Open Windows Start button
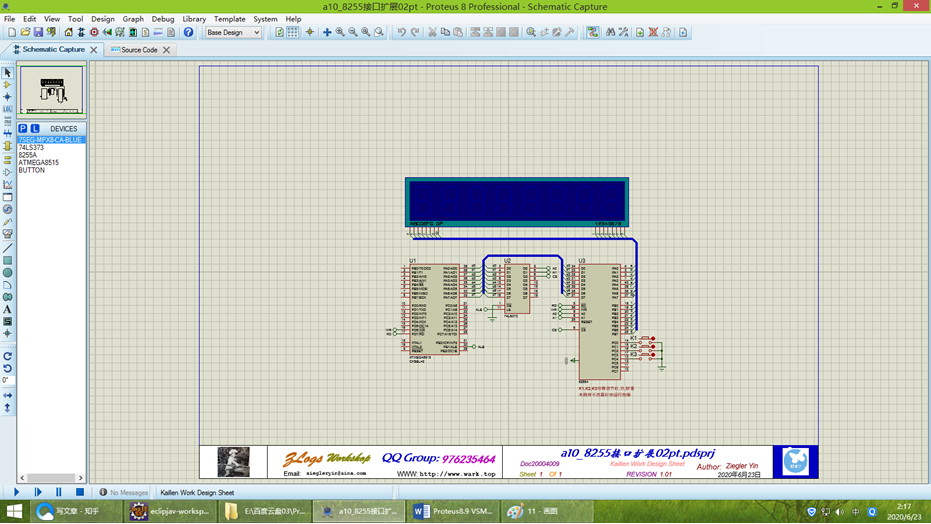The height and width of the screenshot is (524, 931). pos(14,511)
